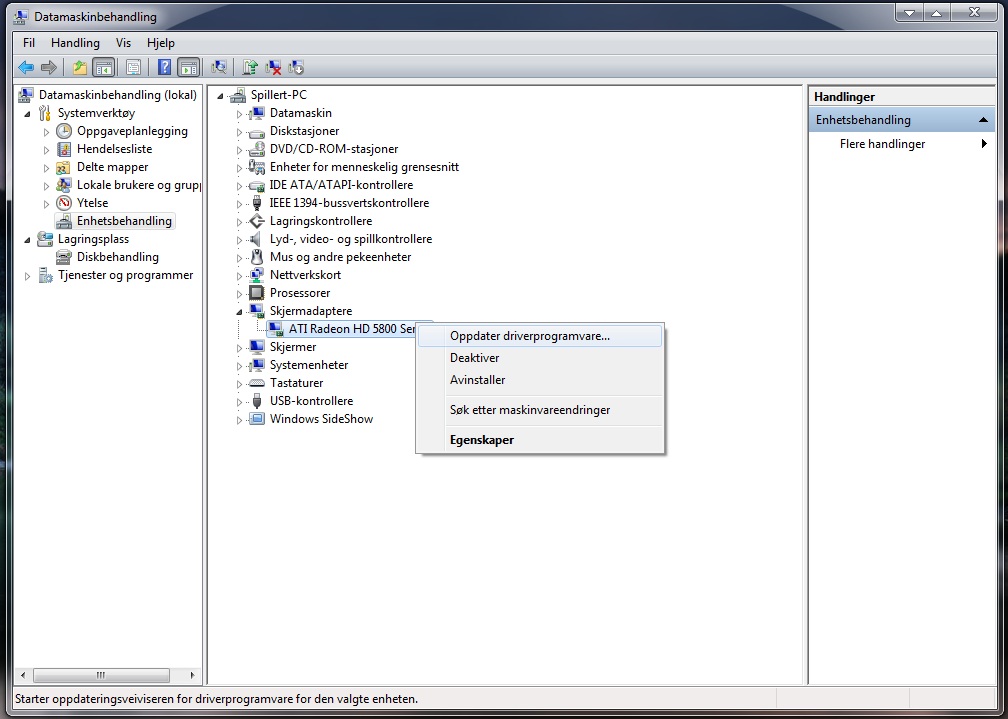Click the Update driver software toolbar icon
The height and width of the screenshot is (719, 1008).
(x=250, y=67)
